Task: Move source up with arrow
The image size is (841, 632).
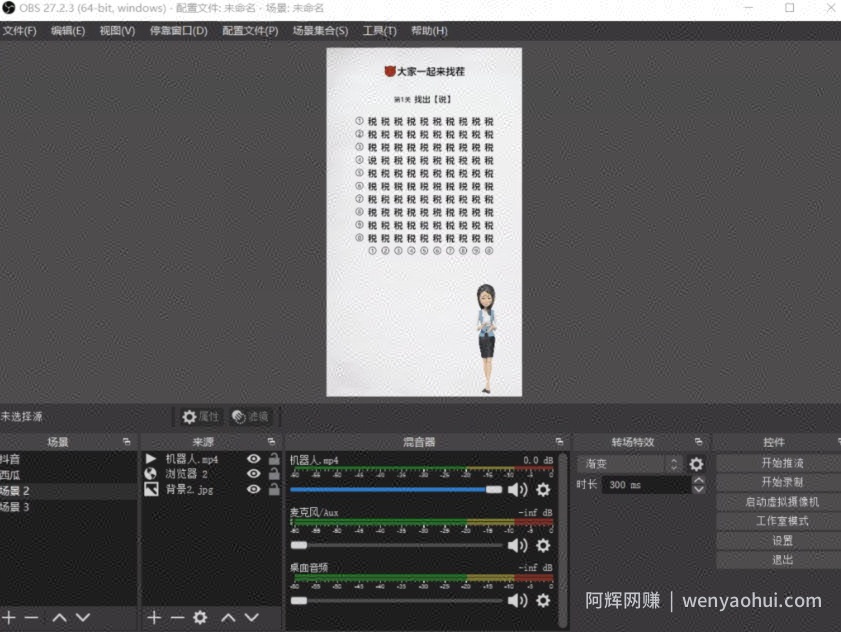Action: [228, 618]
